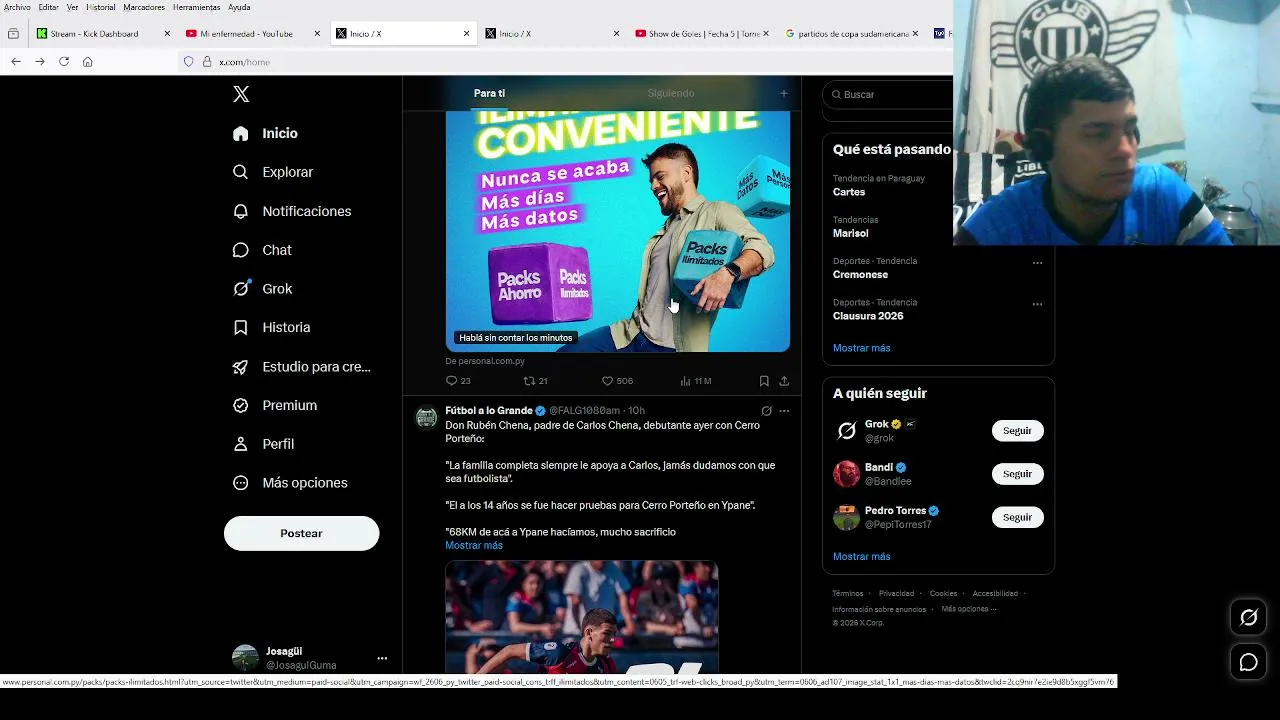Switch to Mi enfermedad - YouTube tab
Viewport: 1280px width, 720px height.
click(246, 34)
